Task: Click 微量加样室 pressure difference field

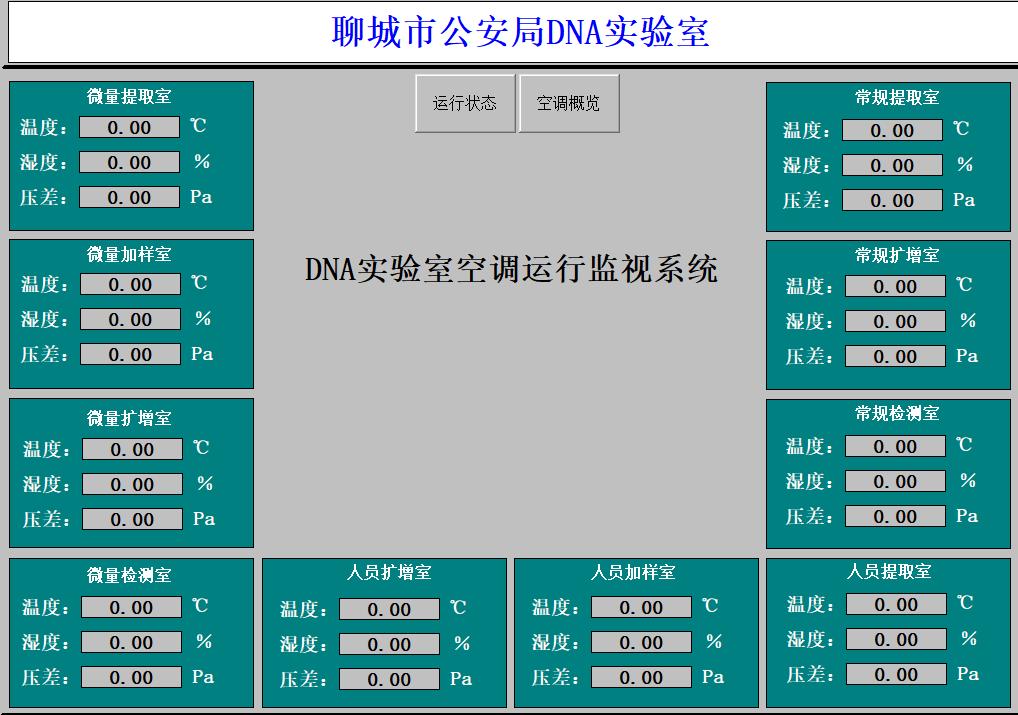Action: point(130,354)
